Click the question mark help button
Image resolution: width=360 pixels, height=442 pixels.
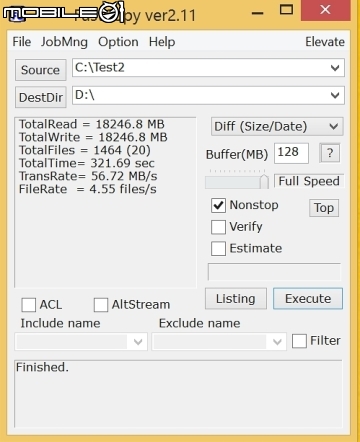coord(330,153)
